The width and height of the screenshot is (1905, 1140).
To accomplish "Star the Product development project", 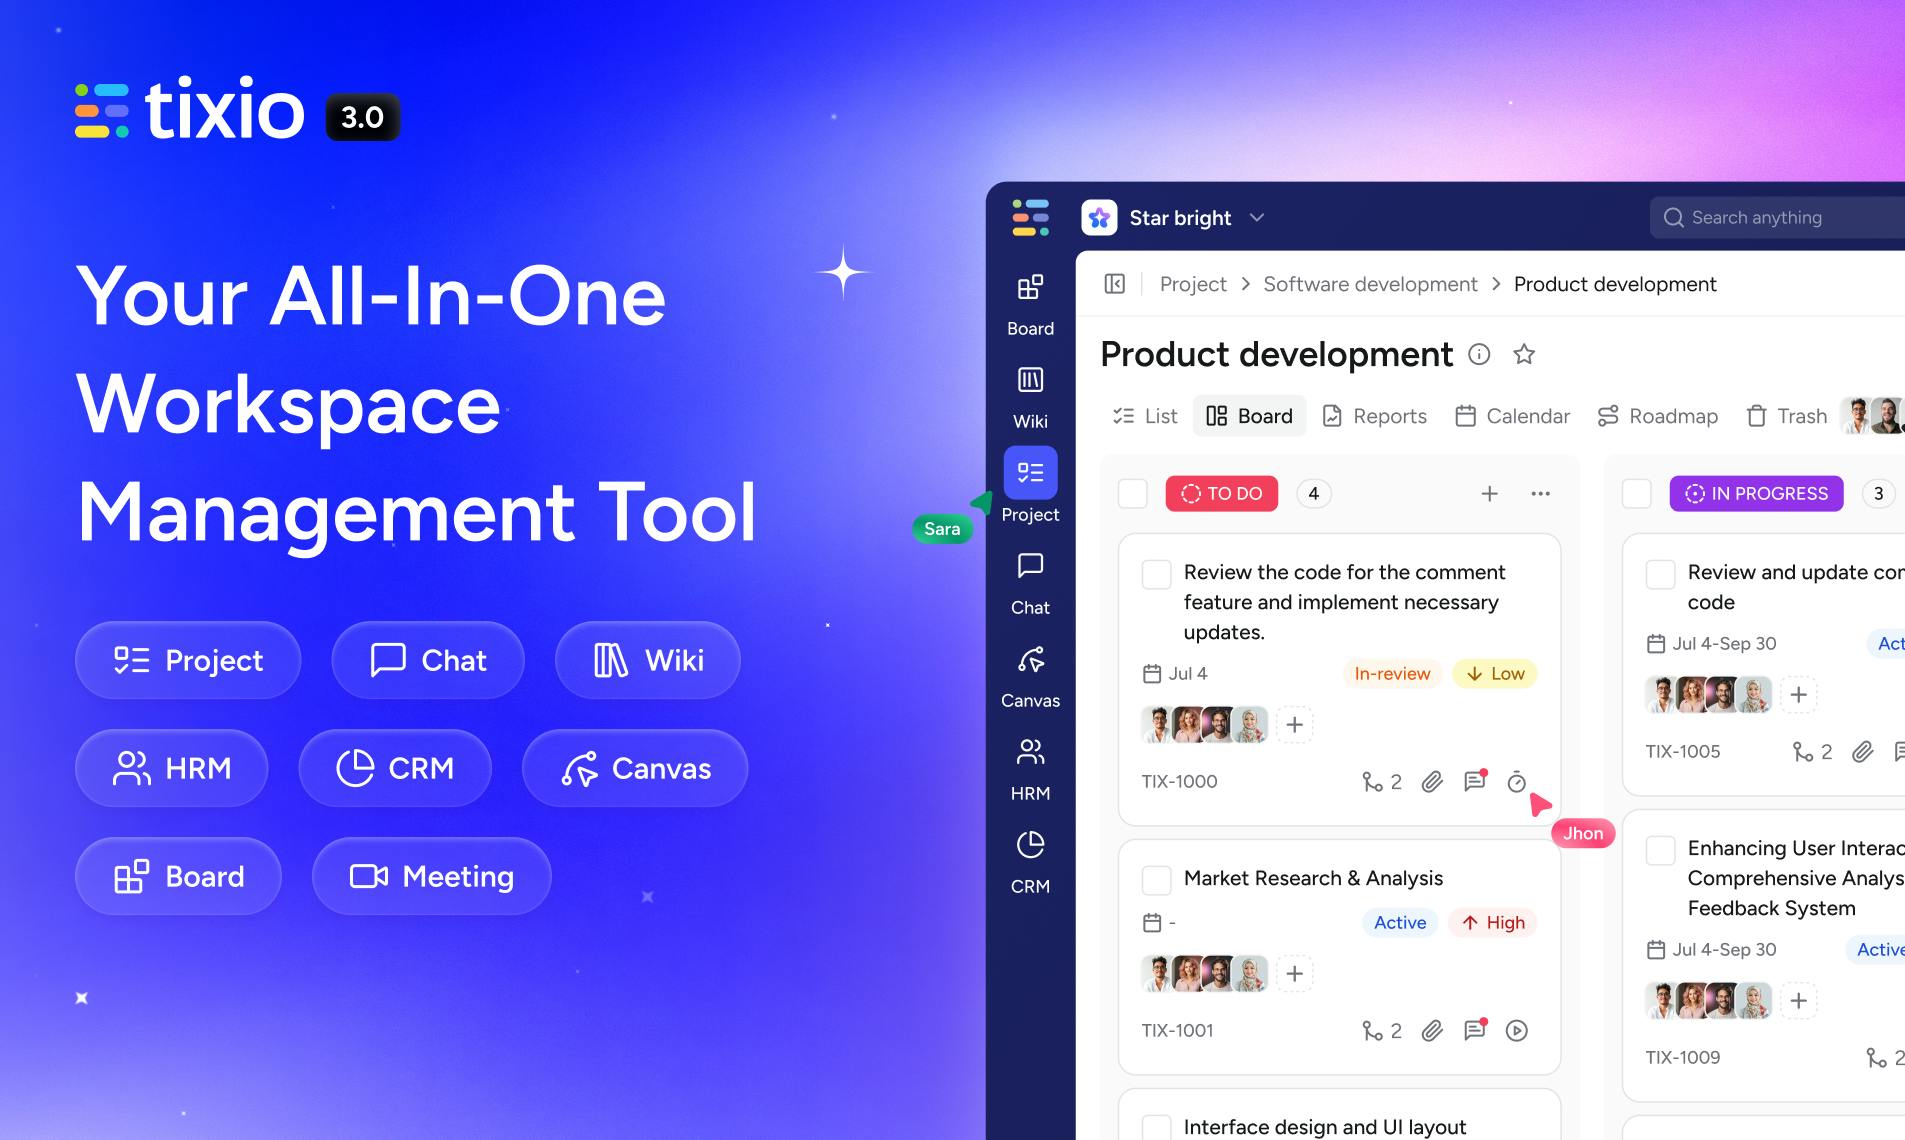I will click(x=1524, y=354).
